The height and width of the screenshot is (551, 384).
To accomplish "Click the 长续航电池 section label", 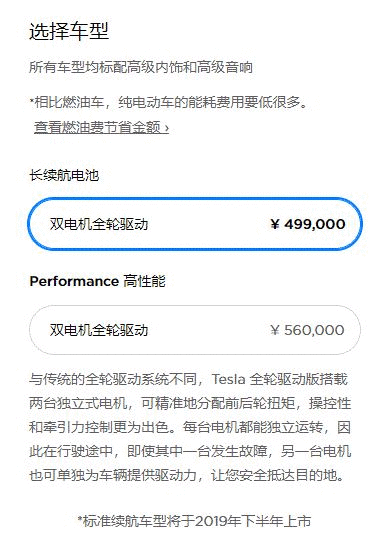I will coord(64,175).
